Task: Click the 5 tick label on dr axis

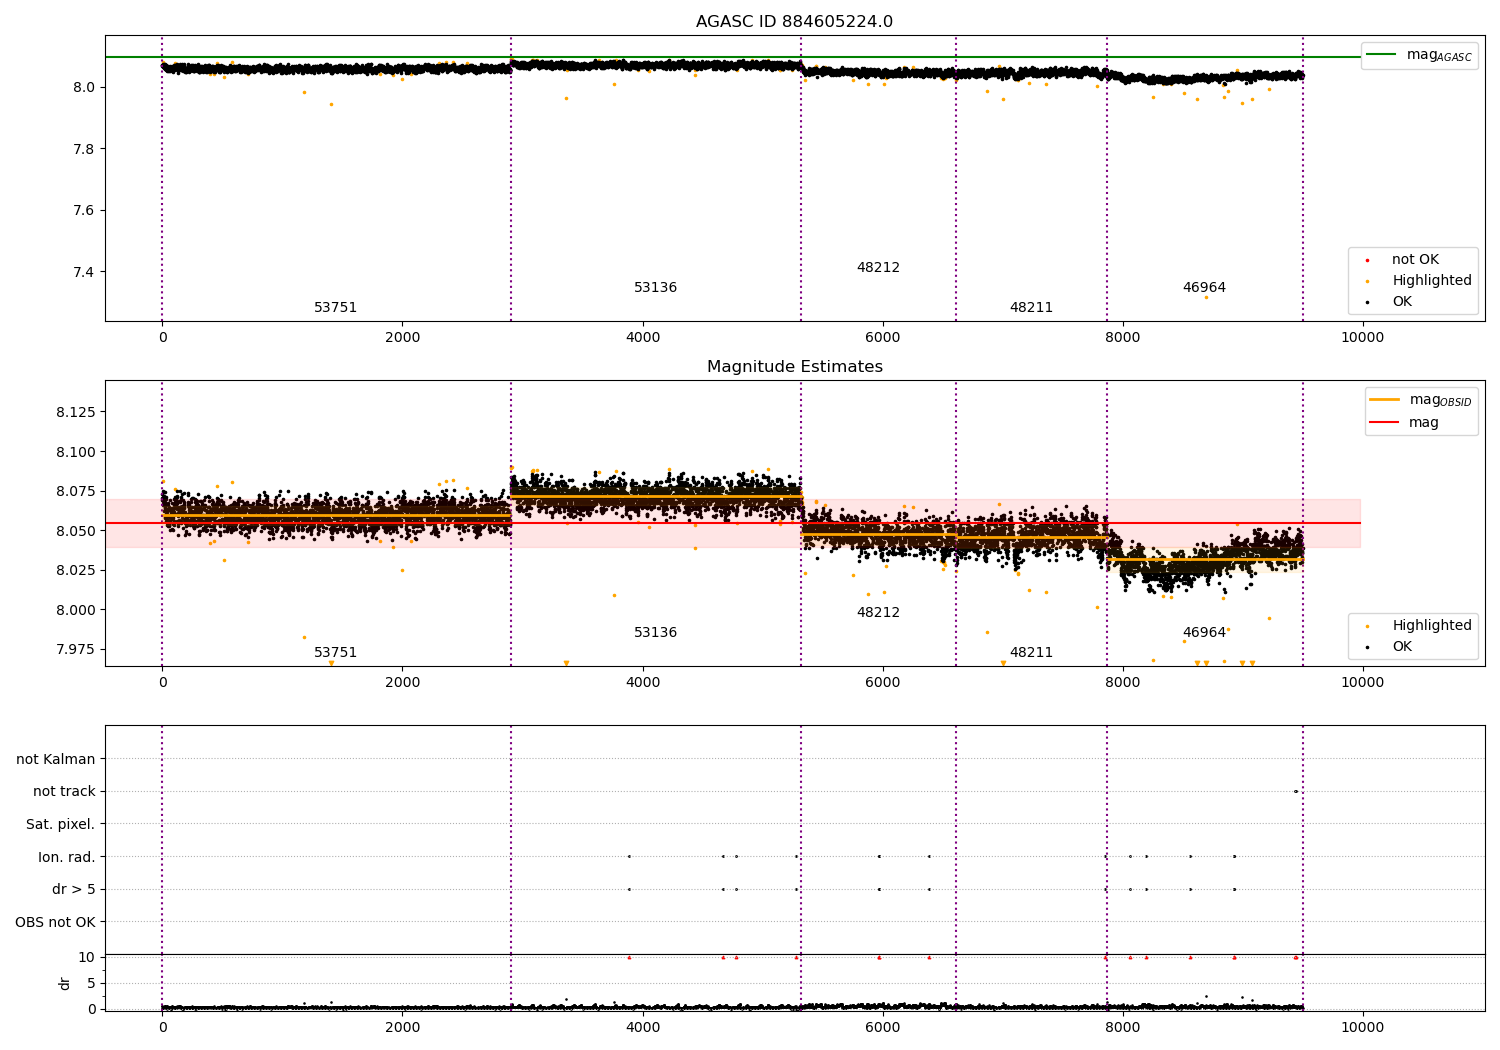Action: coord(91,983)
